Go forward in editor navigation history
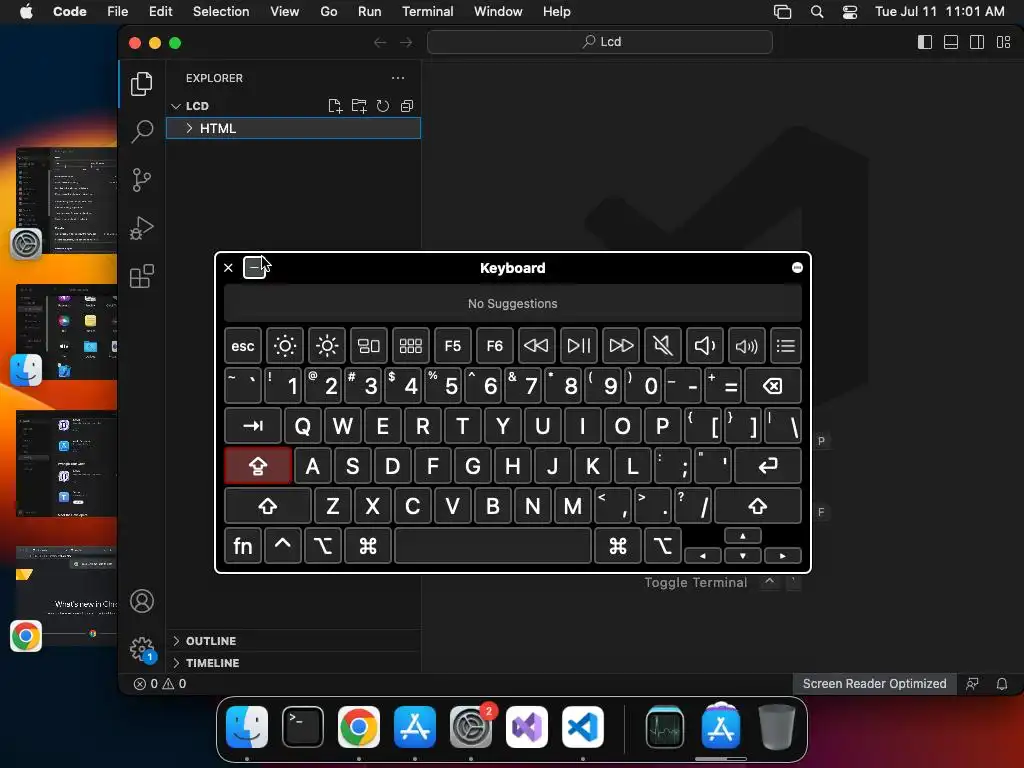The image size is (1024, 768). click(x=406, y=42)
